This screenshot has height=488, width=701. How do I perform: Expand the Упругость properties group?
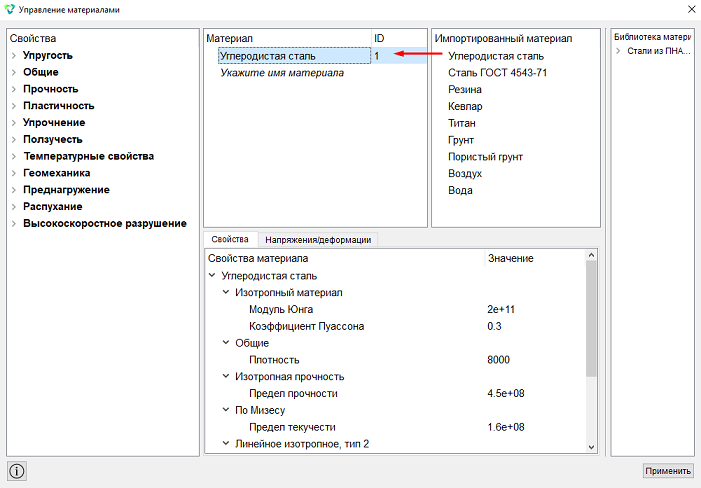[x=14, y=55]
